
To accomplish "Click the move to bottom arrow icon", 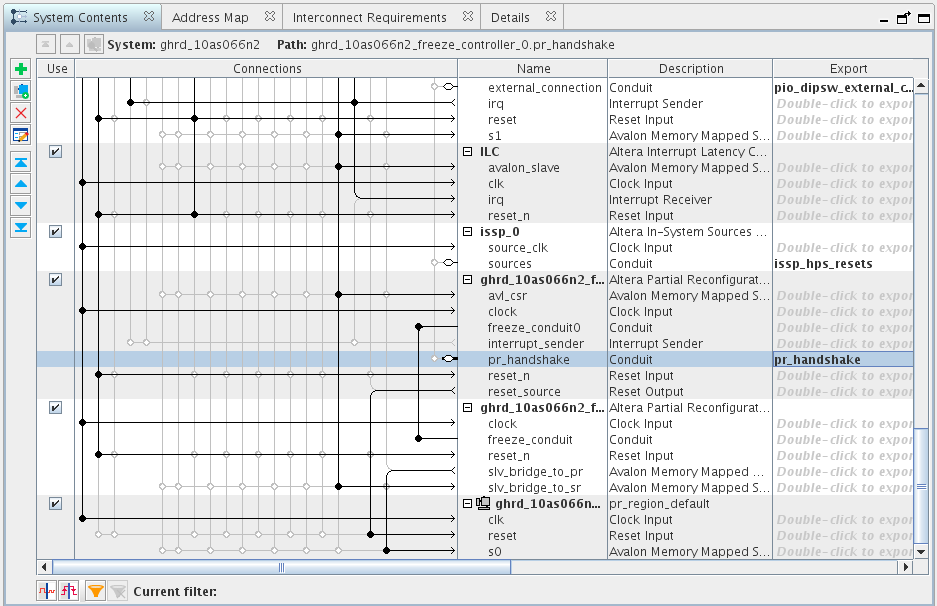I will pyautogui.click(x=21, y=228).
